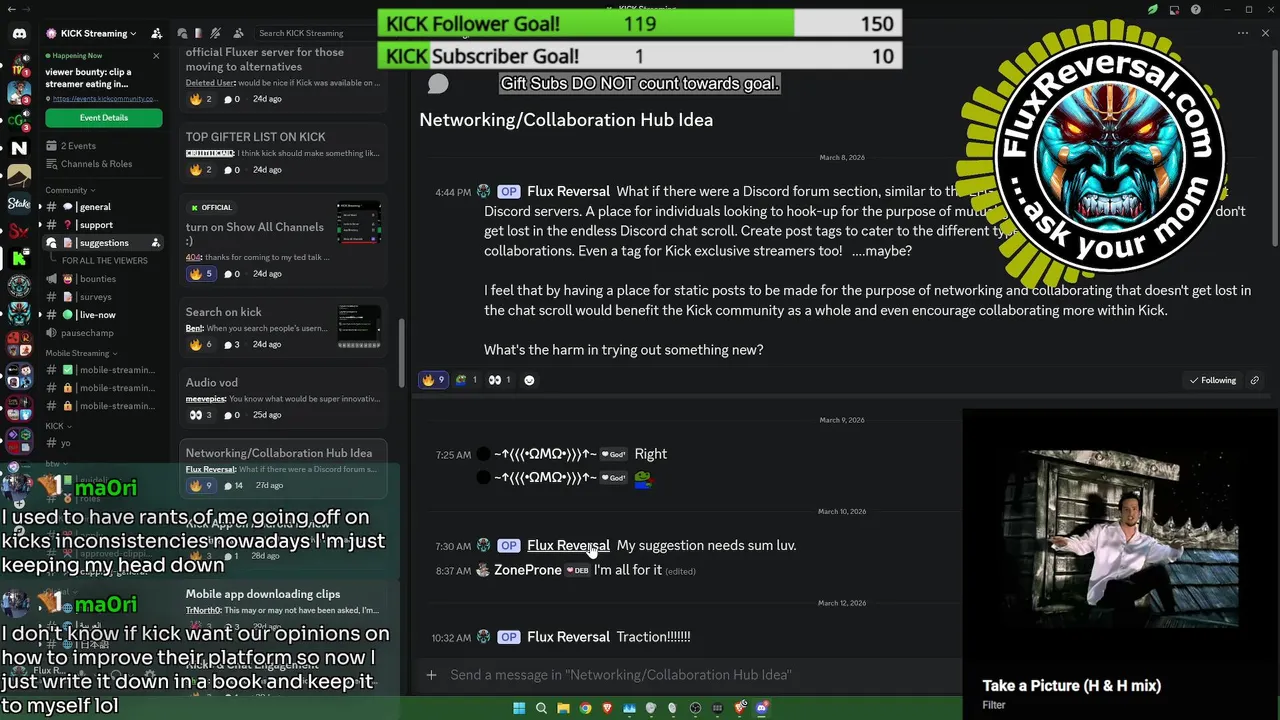The width and height of the screenshot is (1280, 720).
Task: Click the Event Details button
Action: [x=103, y=118]
